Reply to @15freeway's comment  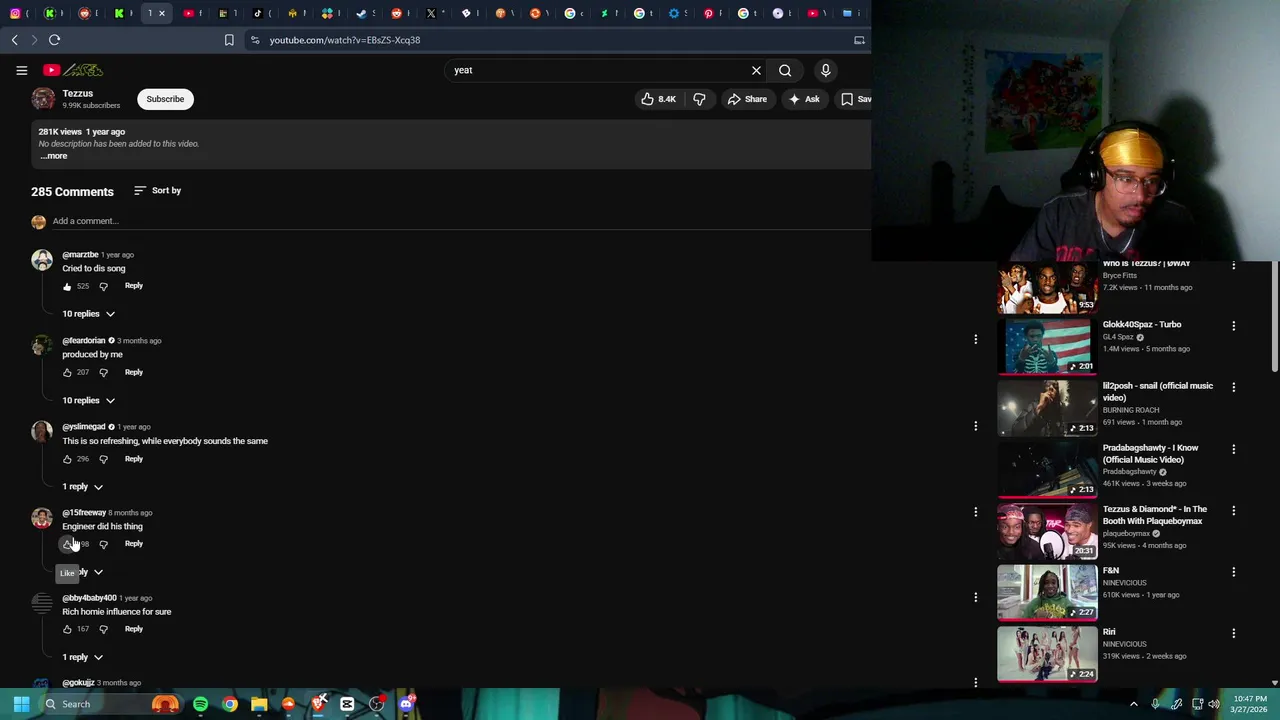(x=133, y=543)
